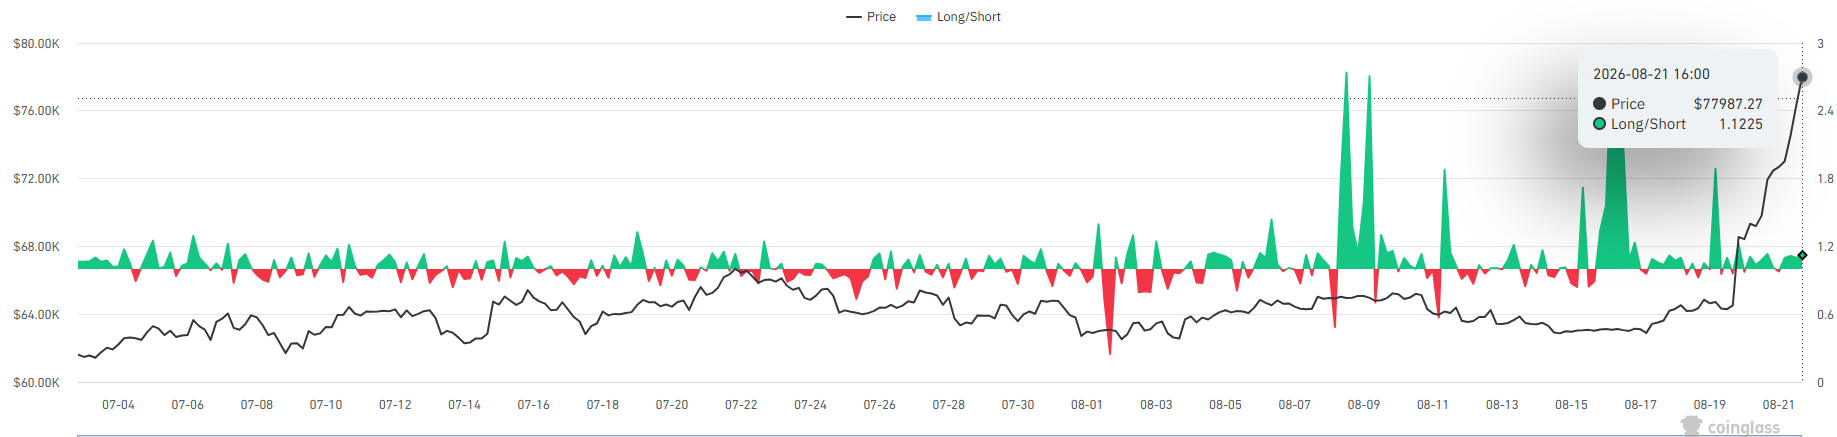The width and height of the screenshot is (1837, 437).
Task: Click the 07-22 date label
Action: tap(741, 405)
